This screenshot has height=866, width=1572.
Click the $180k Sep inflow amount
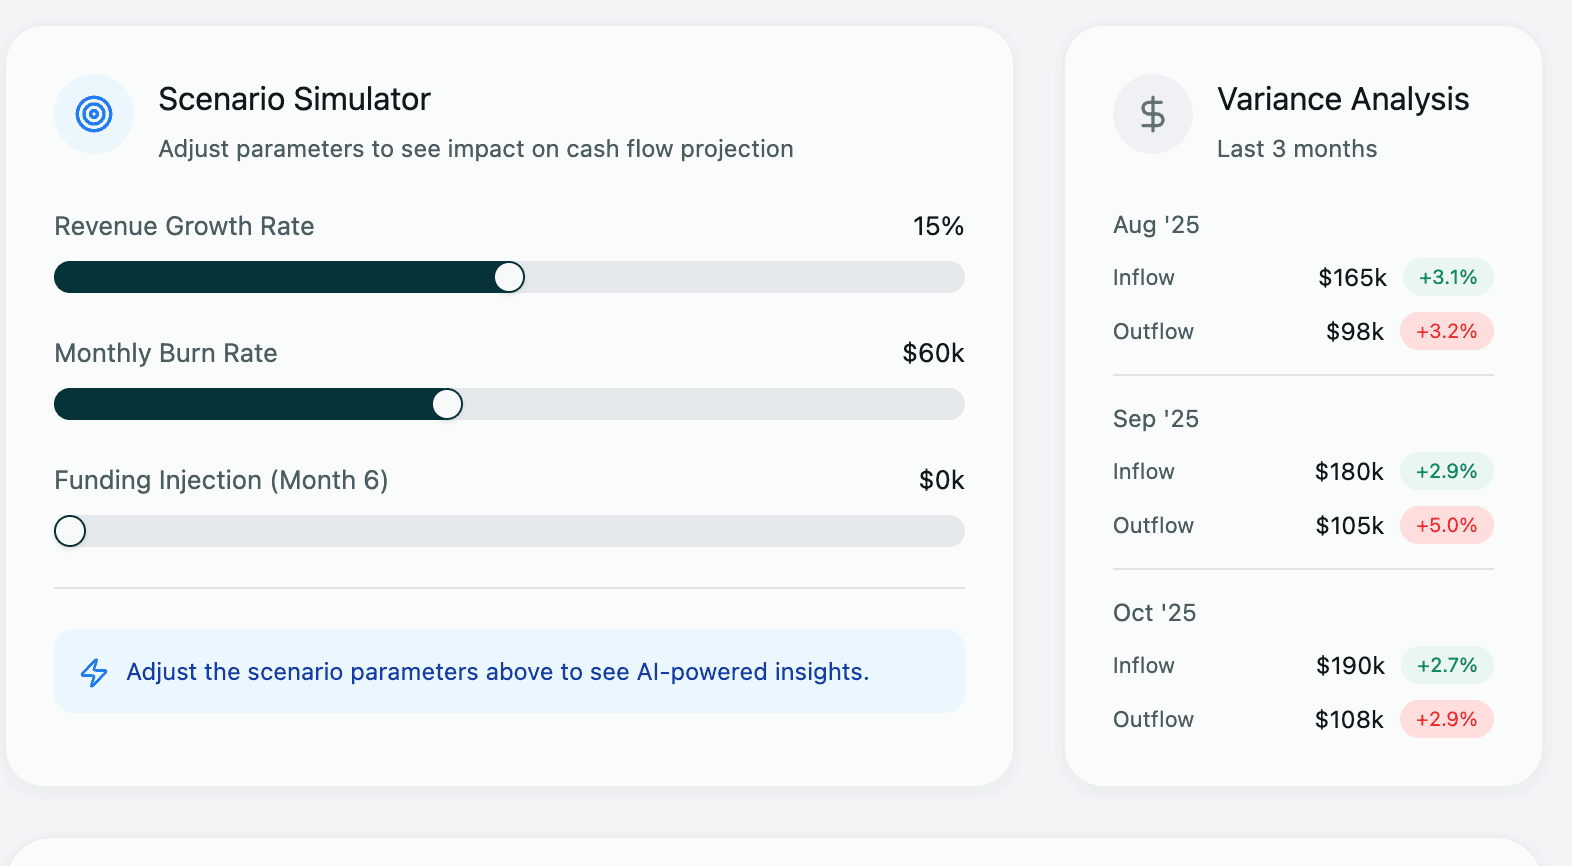click(x=1349, y=471)
